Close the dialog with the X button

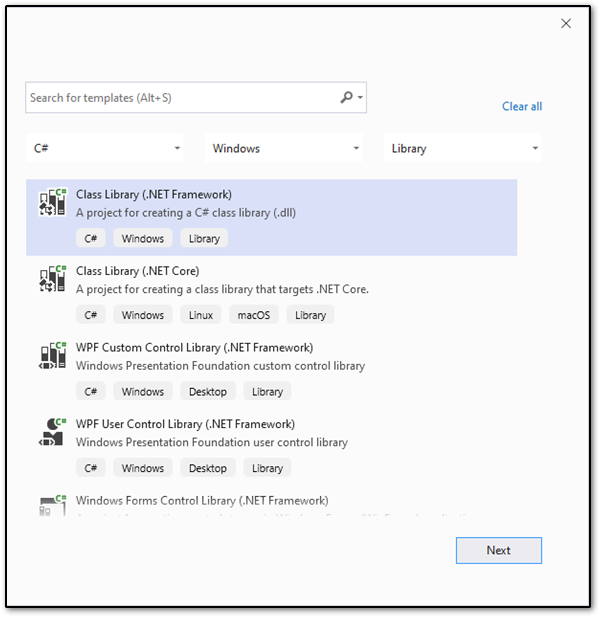(x=566, y=24)
